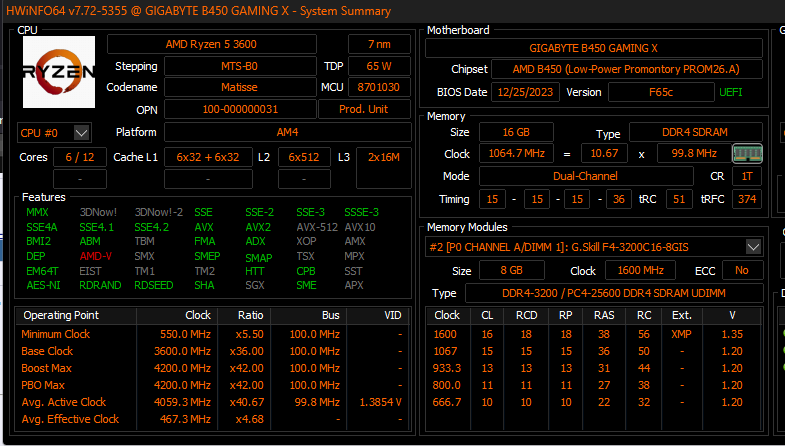Click the AVX2 feature indicator

pos(259,227)
